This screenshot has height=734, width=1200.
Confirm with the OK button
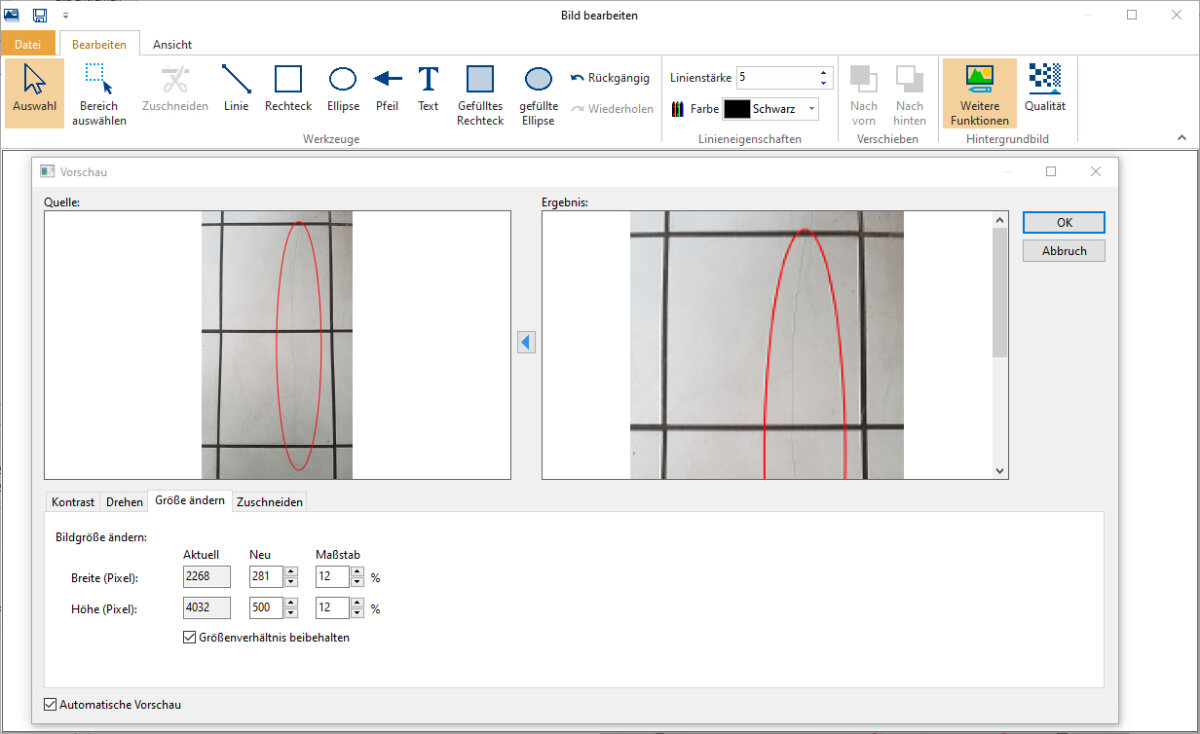1064,223
